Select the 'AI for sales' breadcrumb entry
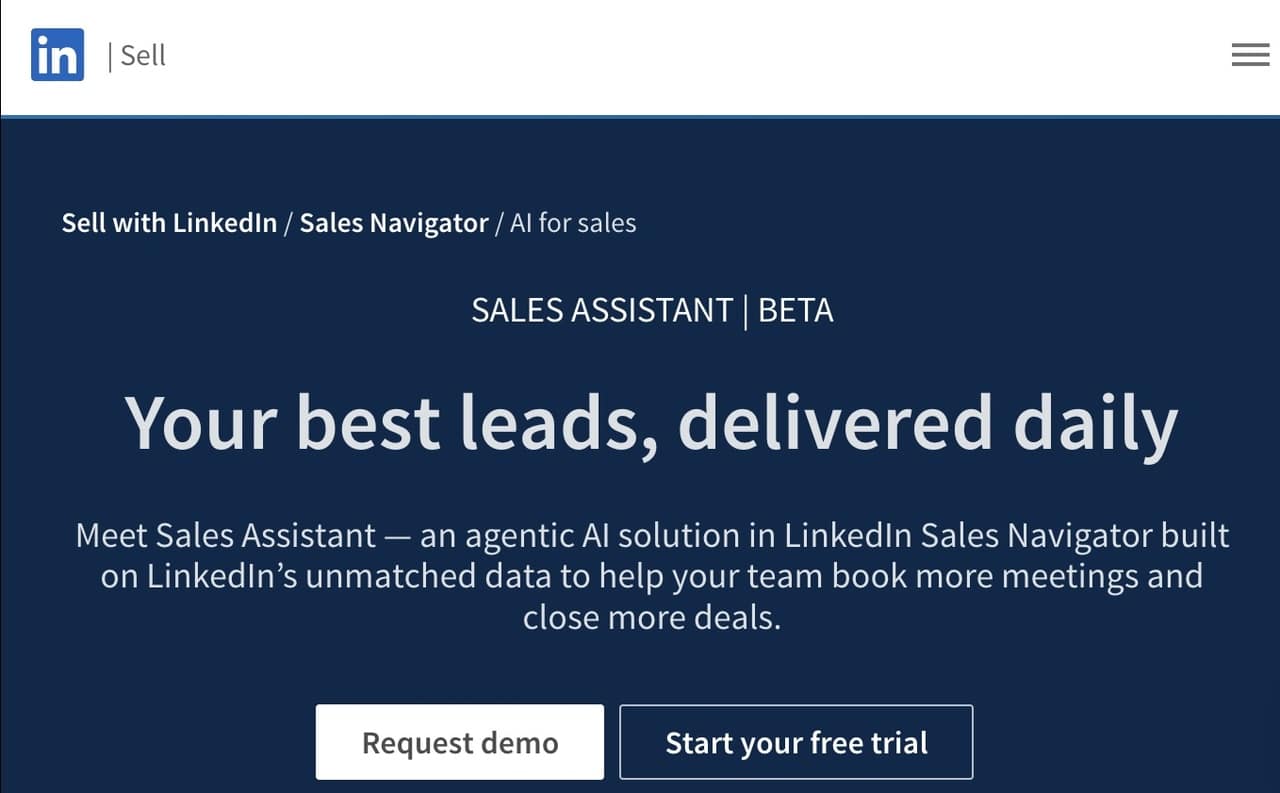The image size is (1280, 793). 572,222
